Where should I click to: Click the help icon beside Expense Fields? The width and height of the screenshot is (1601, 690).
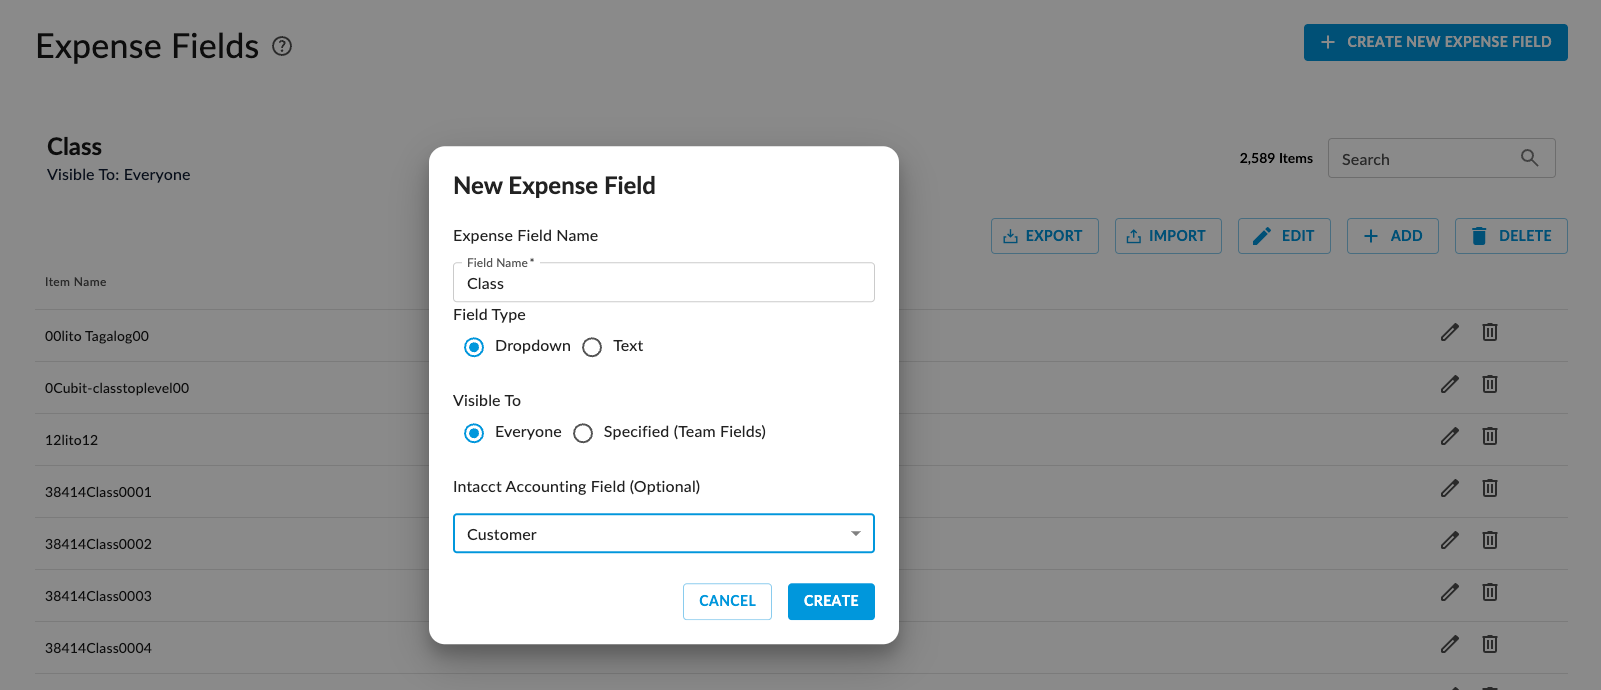[x=282, y=46]
